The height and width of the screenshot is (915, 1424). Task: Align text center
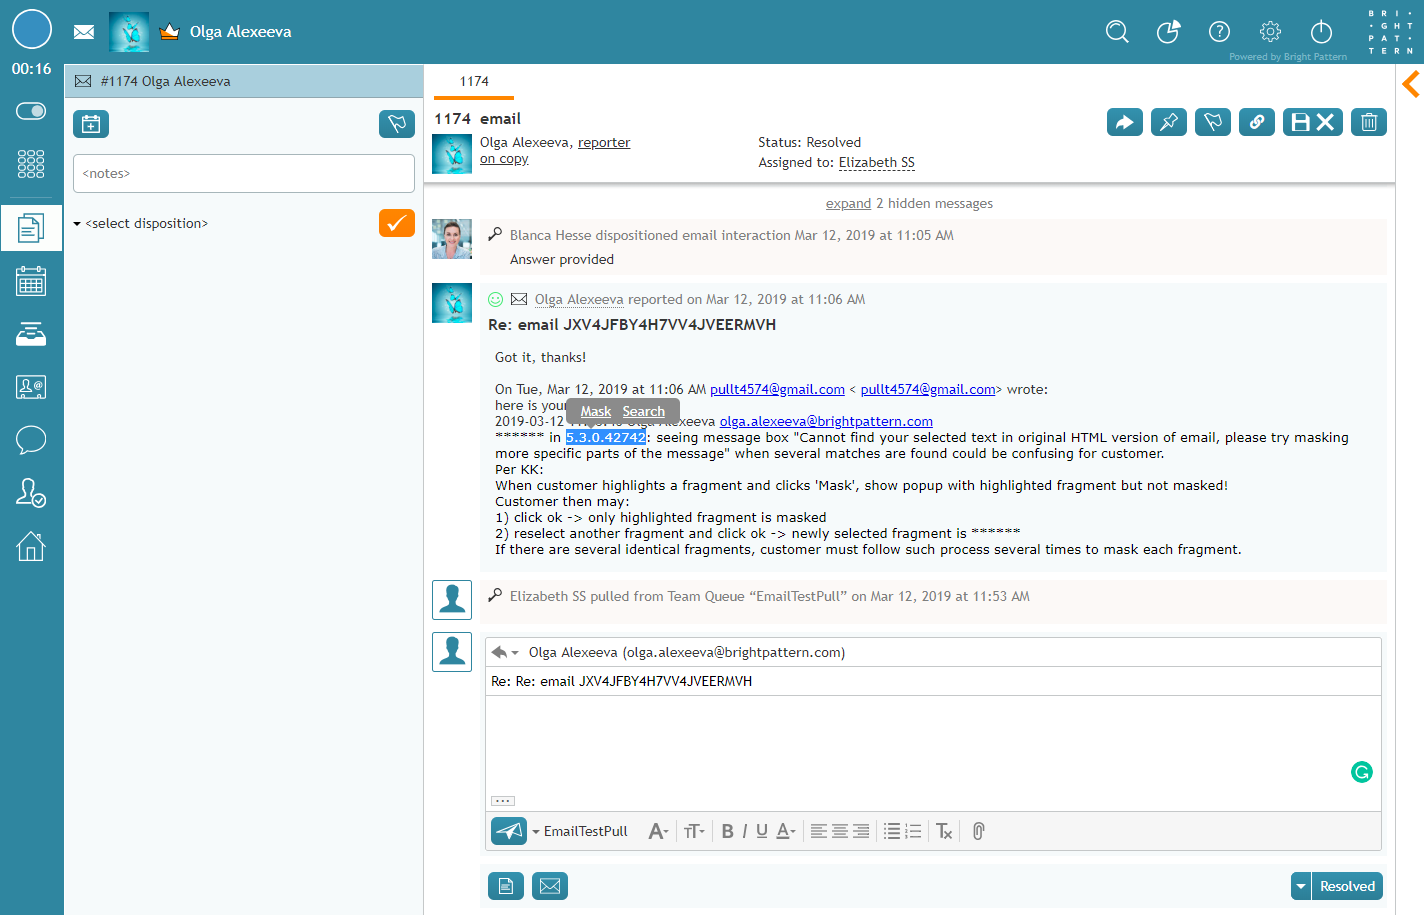pyautogui.click(x=840, y=831)
